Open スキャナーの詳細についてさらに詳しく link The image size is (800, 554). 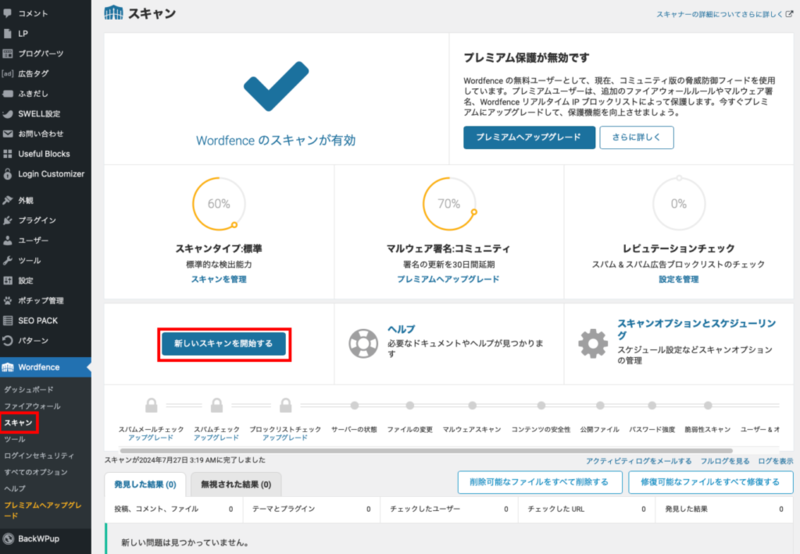724,14
